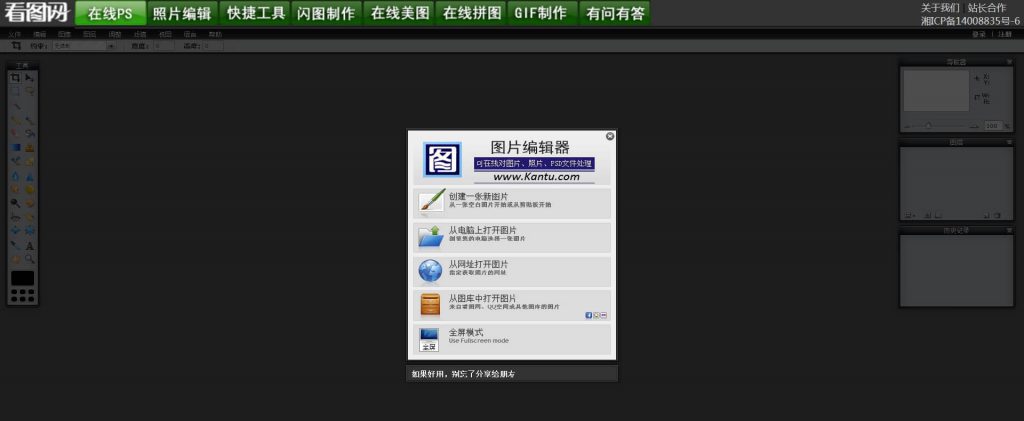
Task: Open the layers panel menu arrow
Action: (1009, 142)
